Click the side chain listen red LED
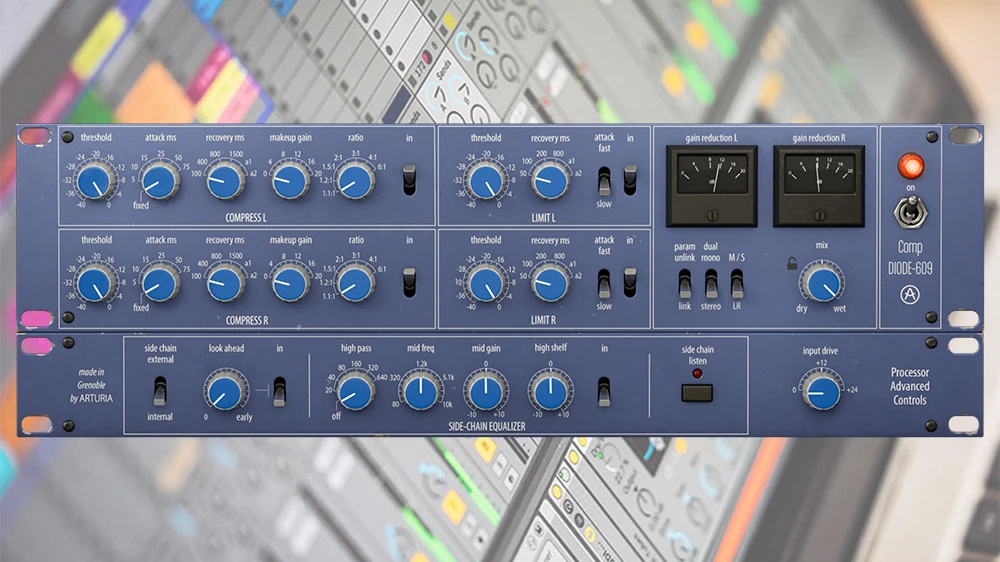1000x562 pixels. point(698,374)
